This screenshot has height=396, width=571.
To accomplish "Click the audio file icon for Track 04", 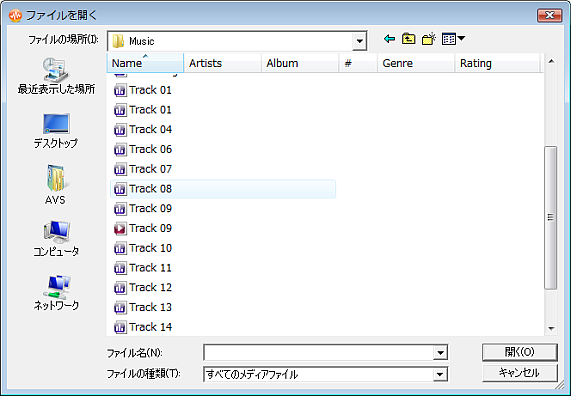I will point(120,130).
